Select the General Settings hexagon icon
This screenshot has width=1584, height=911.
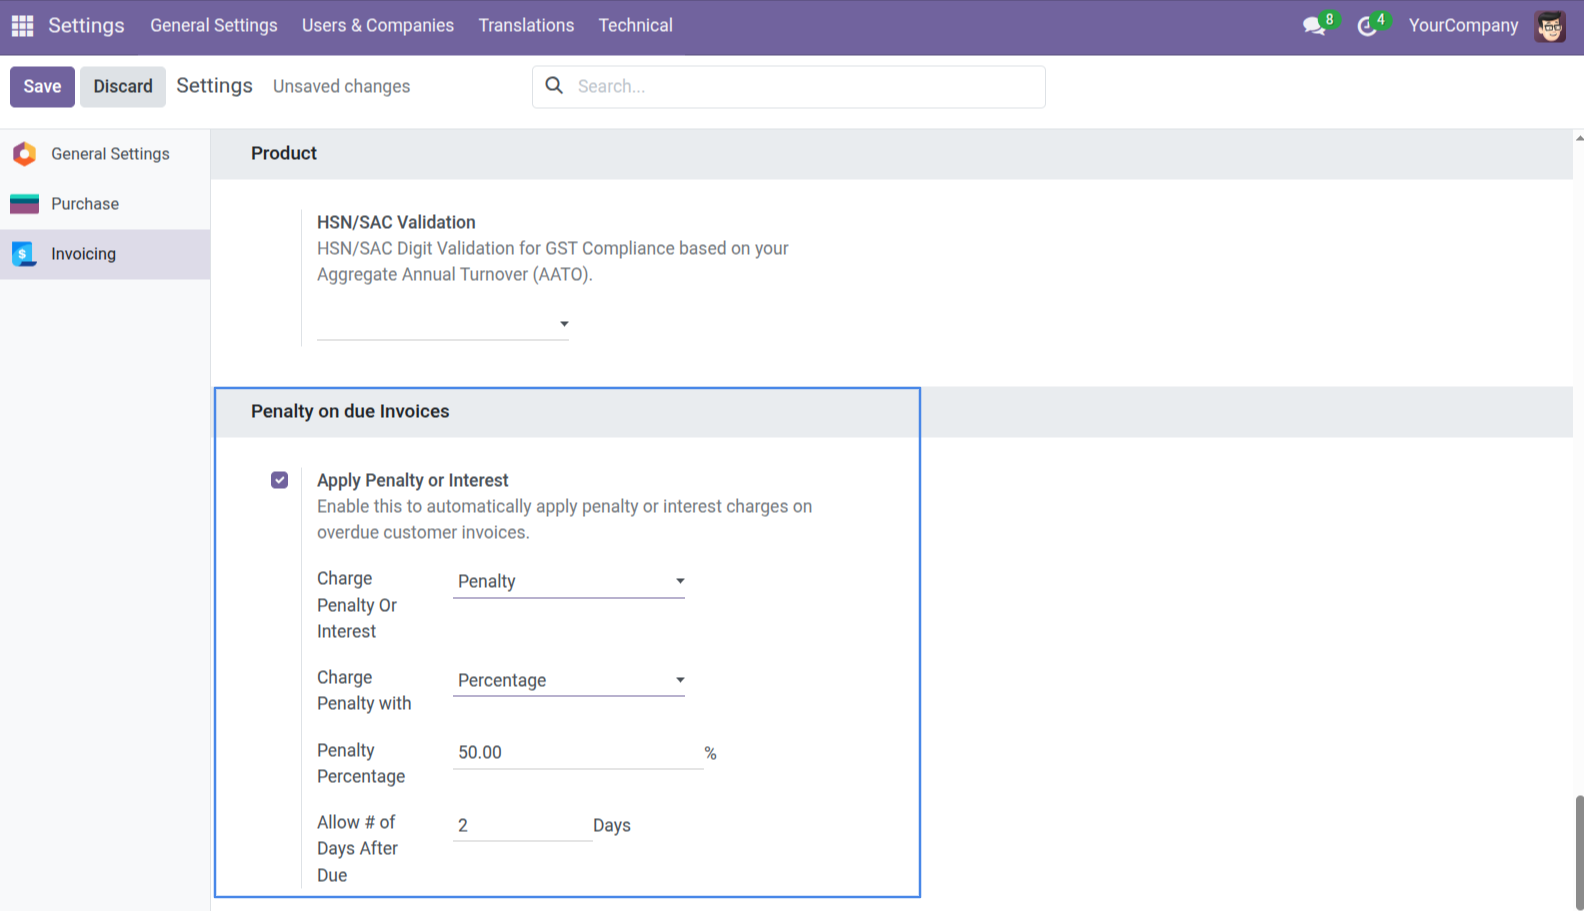point(24,154)
